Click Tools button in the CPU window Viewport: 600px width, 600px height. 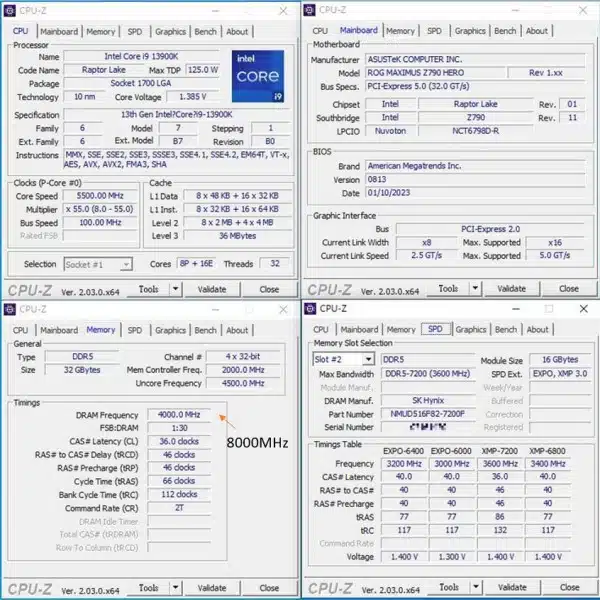point(148,289)
